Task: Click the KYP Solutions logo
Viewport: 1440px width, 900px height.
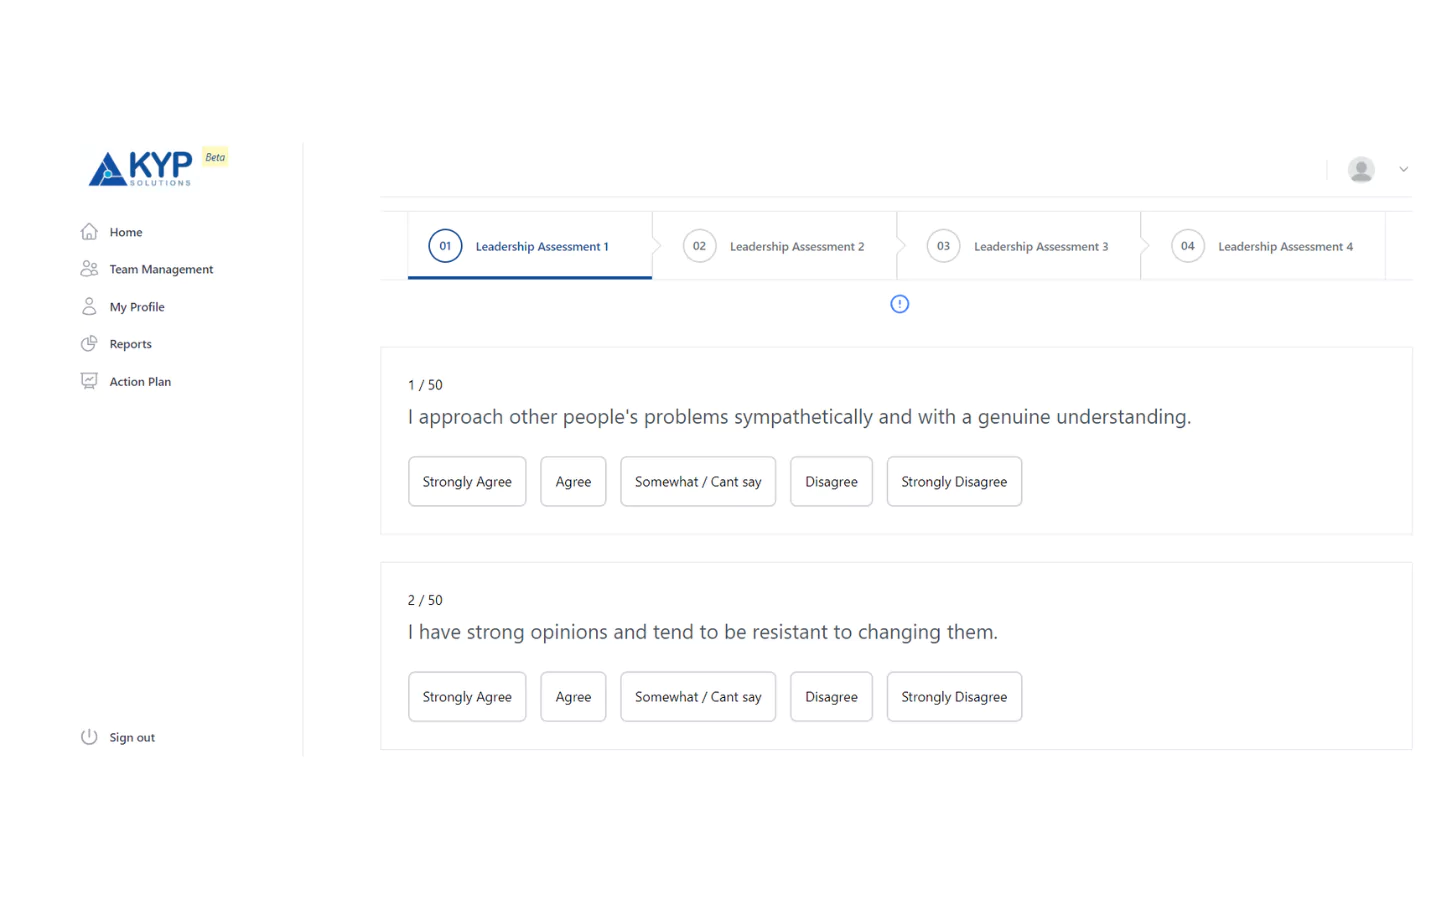Action: 140,168
